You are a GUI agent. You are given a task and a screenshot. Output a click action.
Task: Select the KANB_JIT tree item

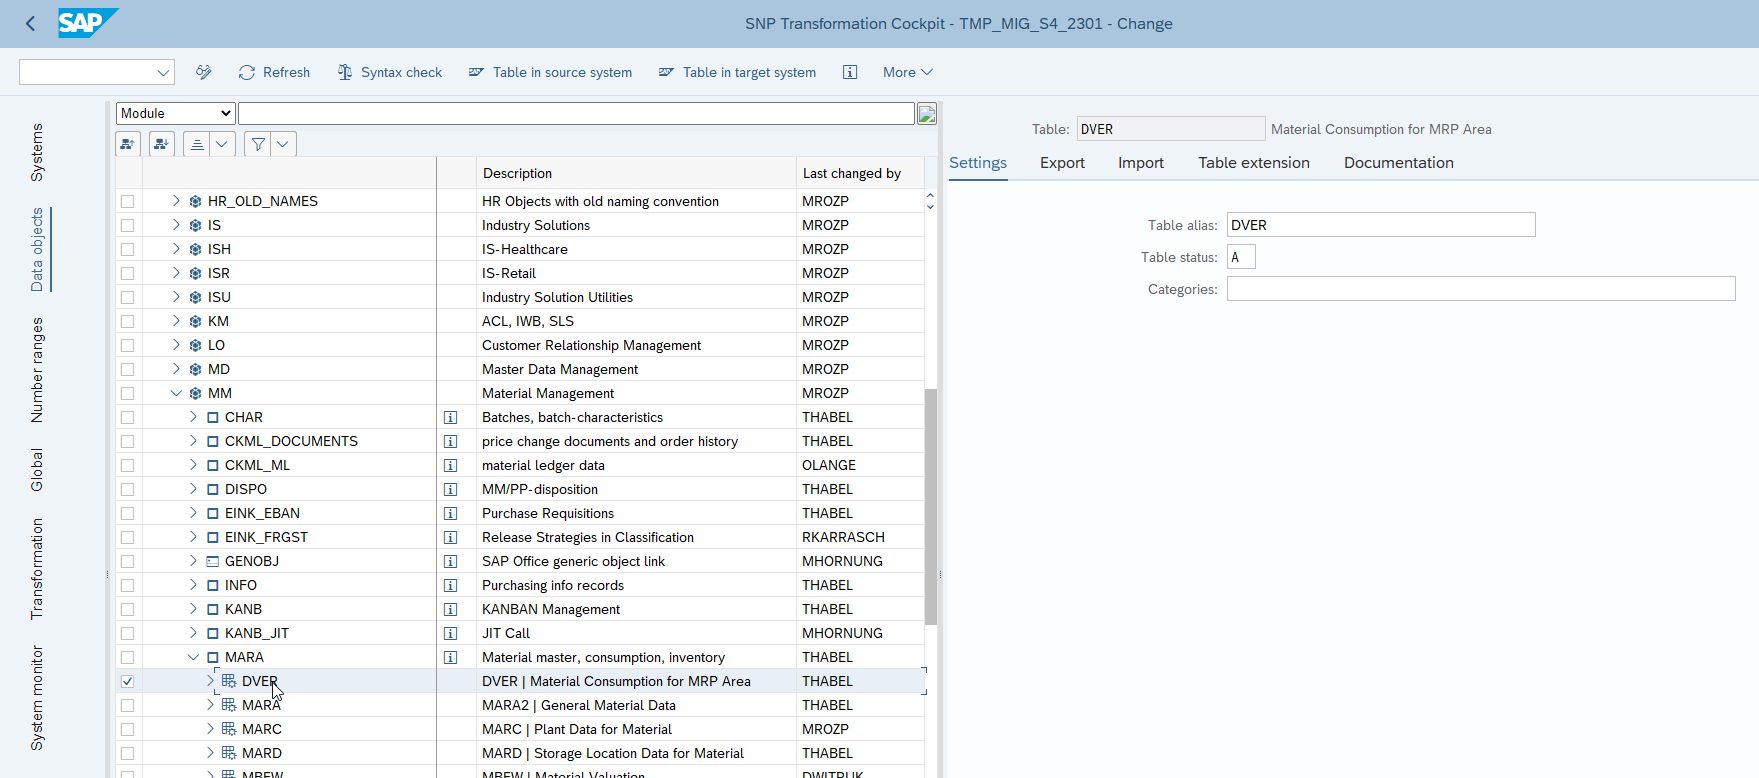(257, 633)
